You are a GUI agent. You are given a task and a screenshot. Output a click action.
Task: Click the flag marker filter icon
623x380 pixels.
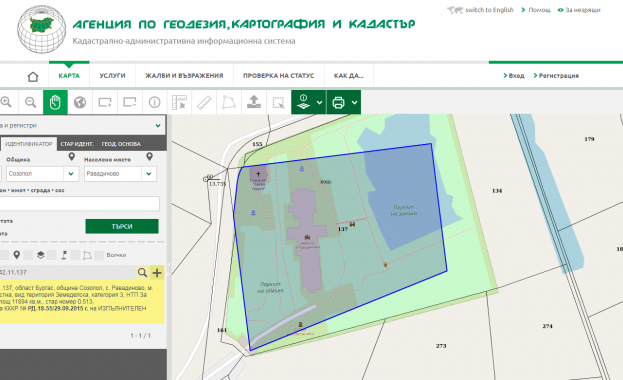[x=64, y=255]
